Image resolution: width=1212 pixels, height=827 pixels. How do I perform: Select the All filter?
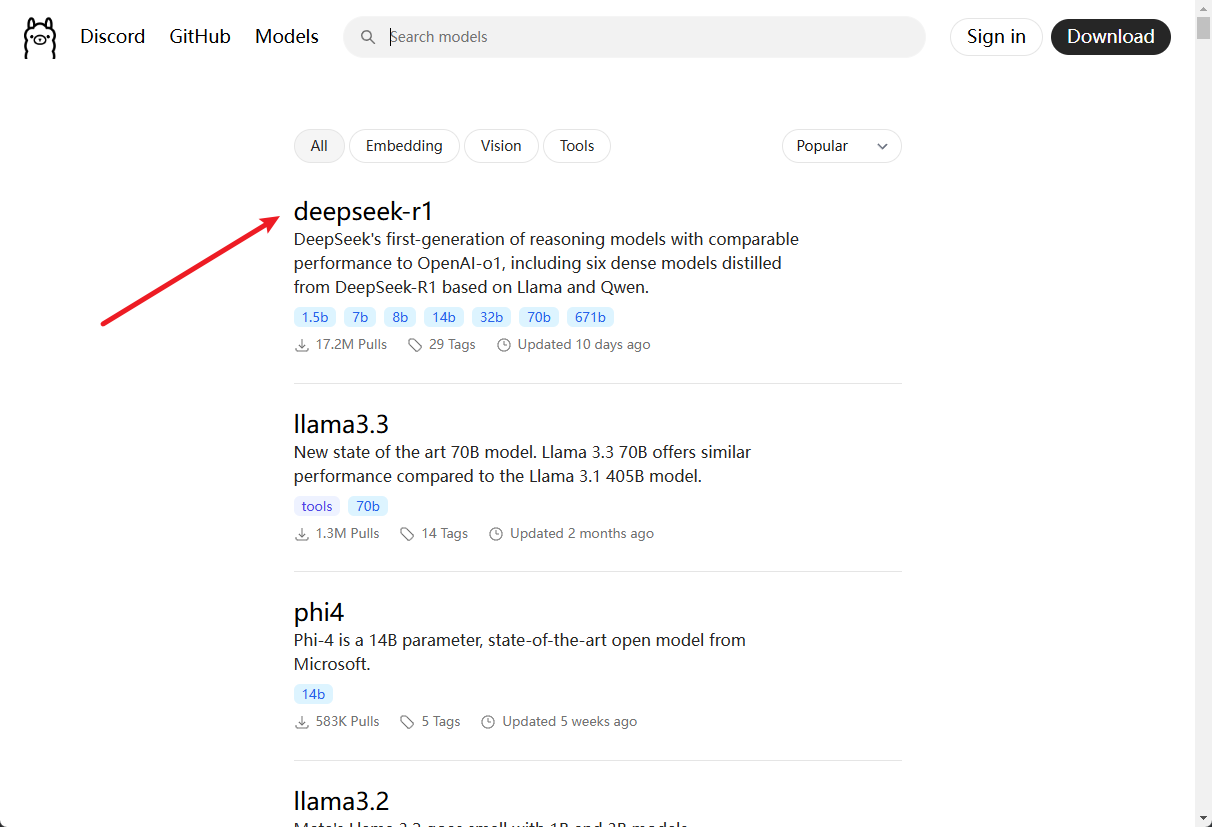pyautogui.click(x=319, y=146)
